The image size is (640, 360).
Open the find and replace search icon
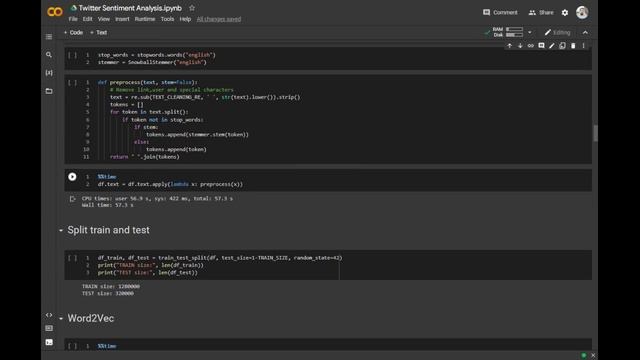point(49,55)
